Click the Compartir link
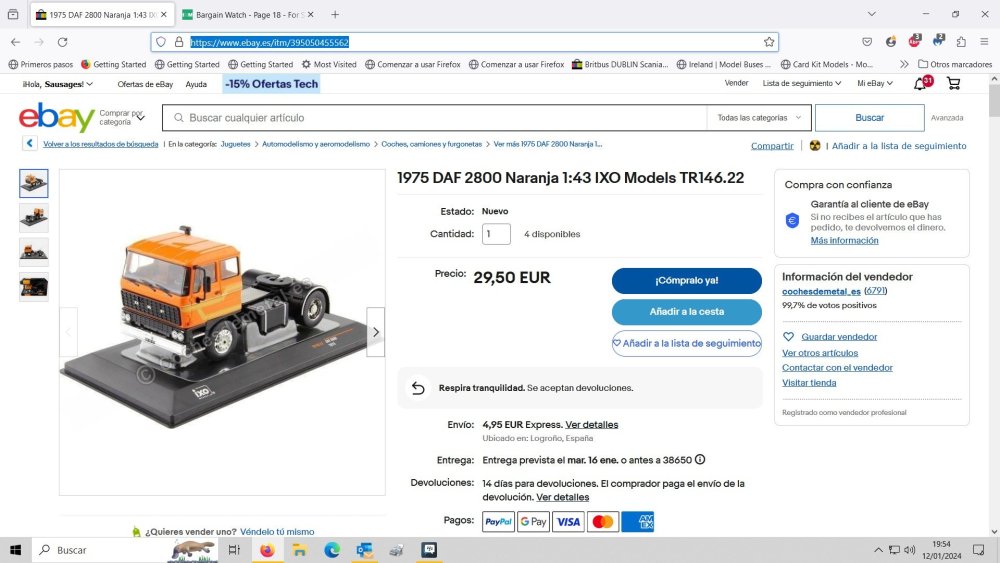The height and width of the screenshot is (563, 1000). [772, 146]
